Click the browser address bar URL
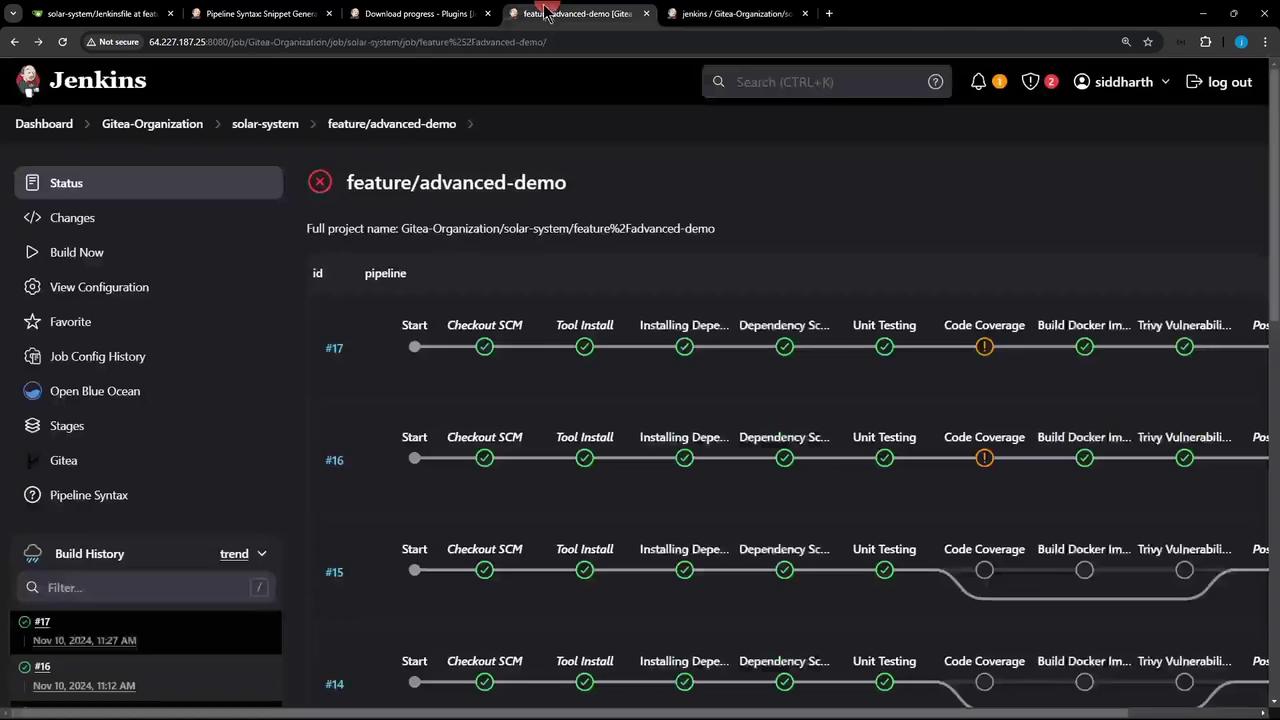This screenshot has height=720, width=1280. click(x=347, y=42)
